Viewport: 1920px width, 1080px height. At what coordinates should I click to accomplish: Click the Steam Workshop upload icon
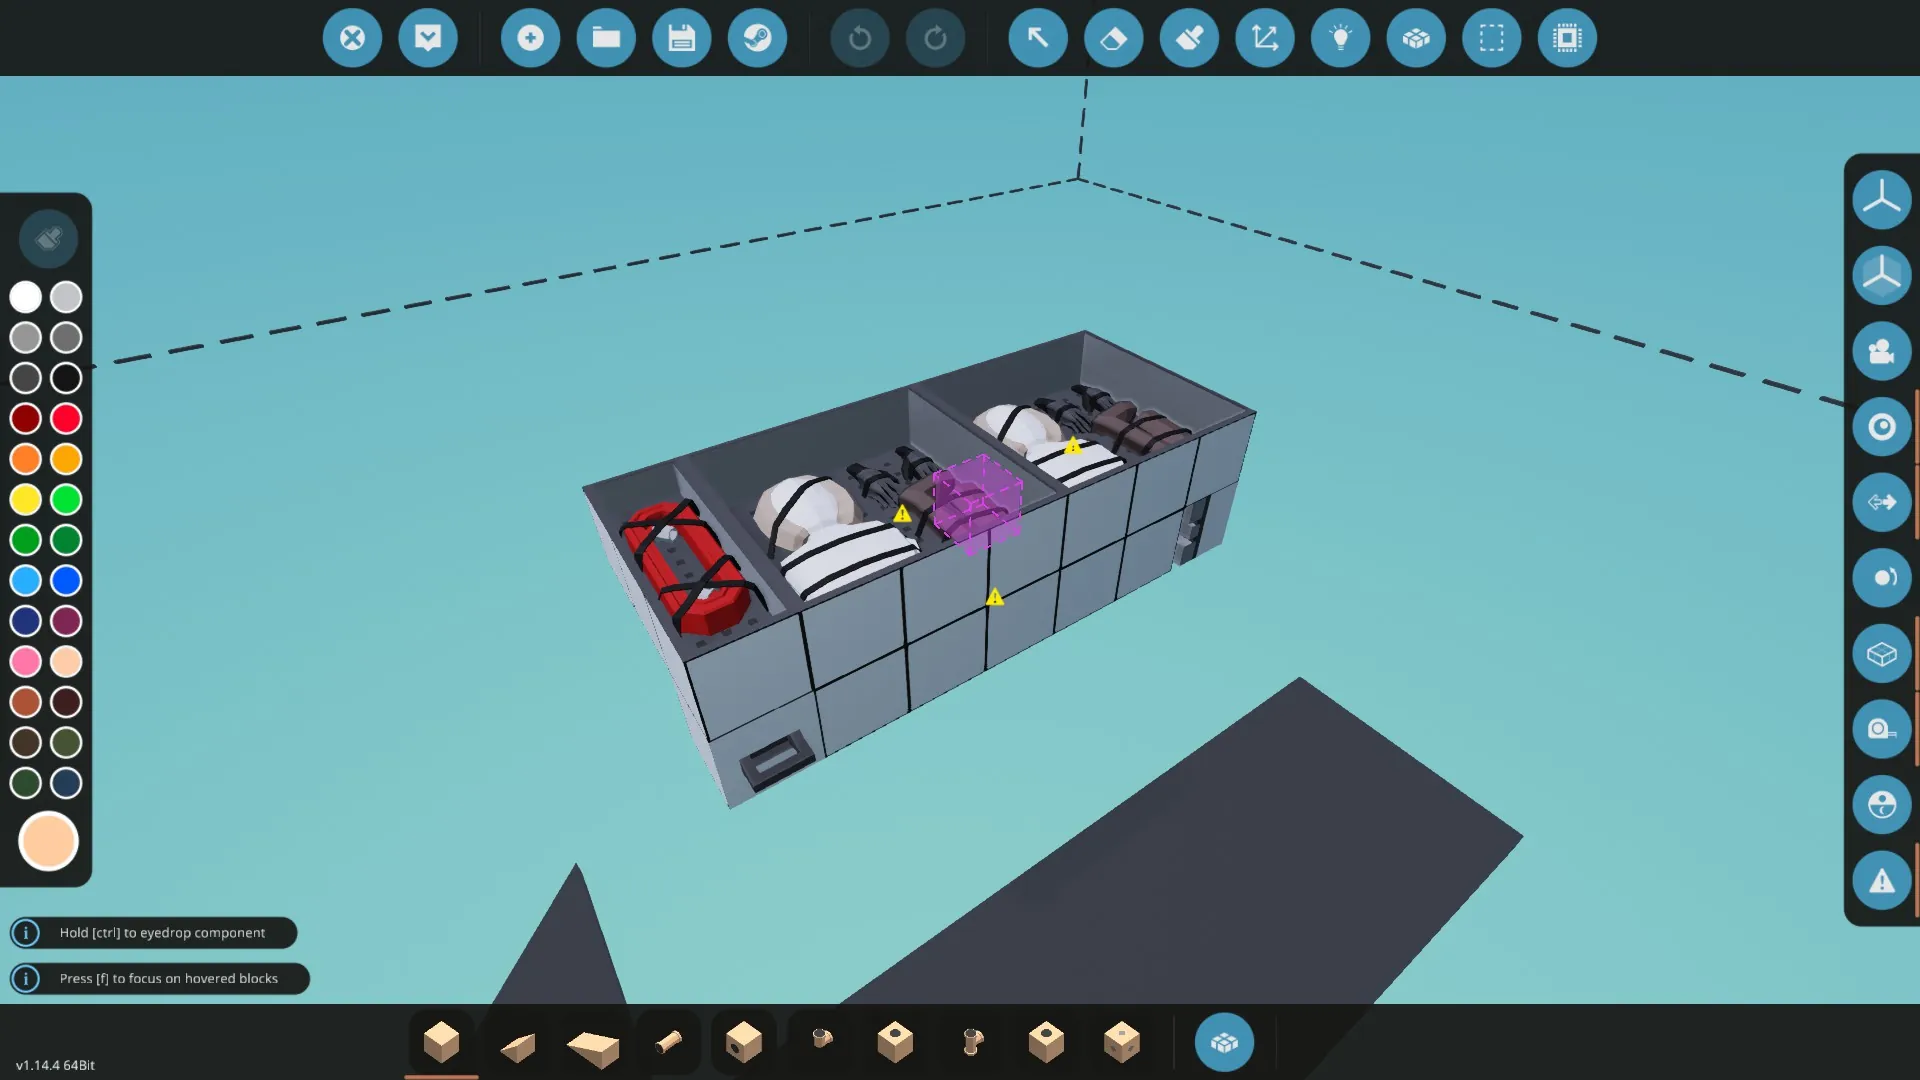click(x=757, y=38)
